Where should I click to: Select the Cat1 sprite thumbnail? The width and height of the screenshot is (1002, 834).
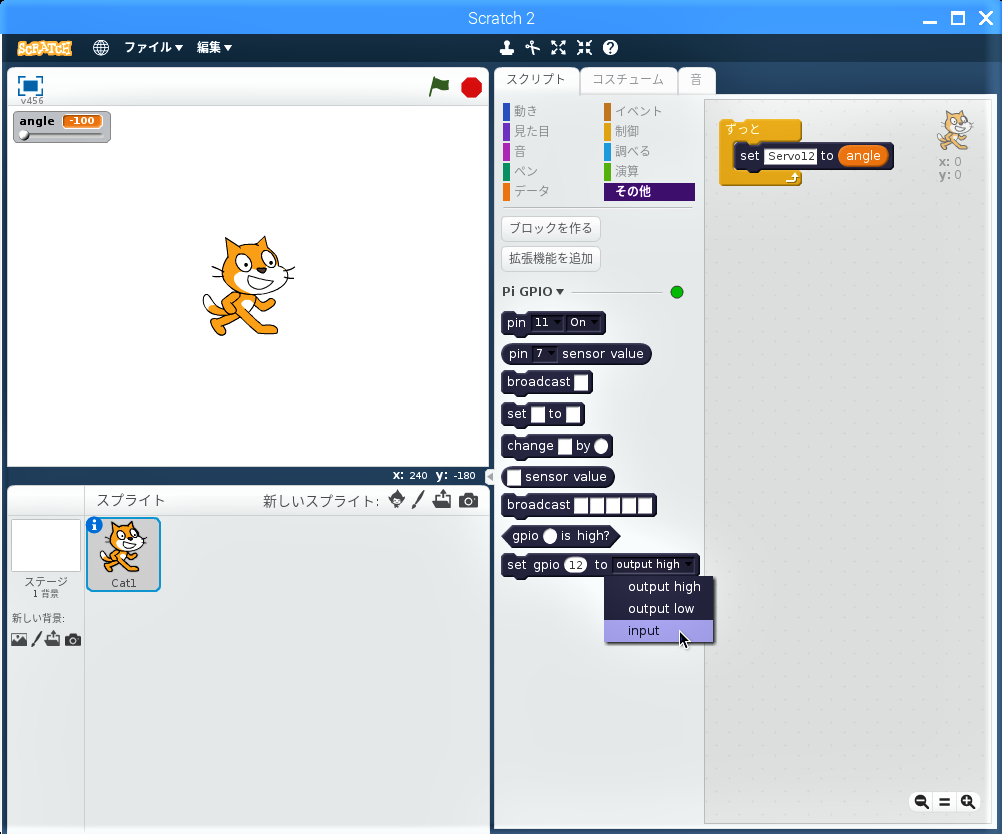pos(123,555)
